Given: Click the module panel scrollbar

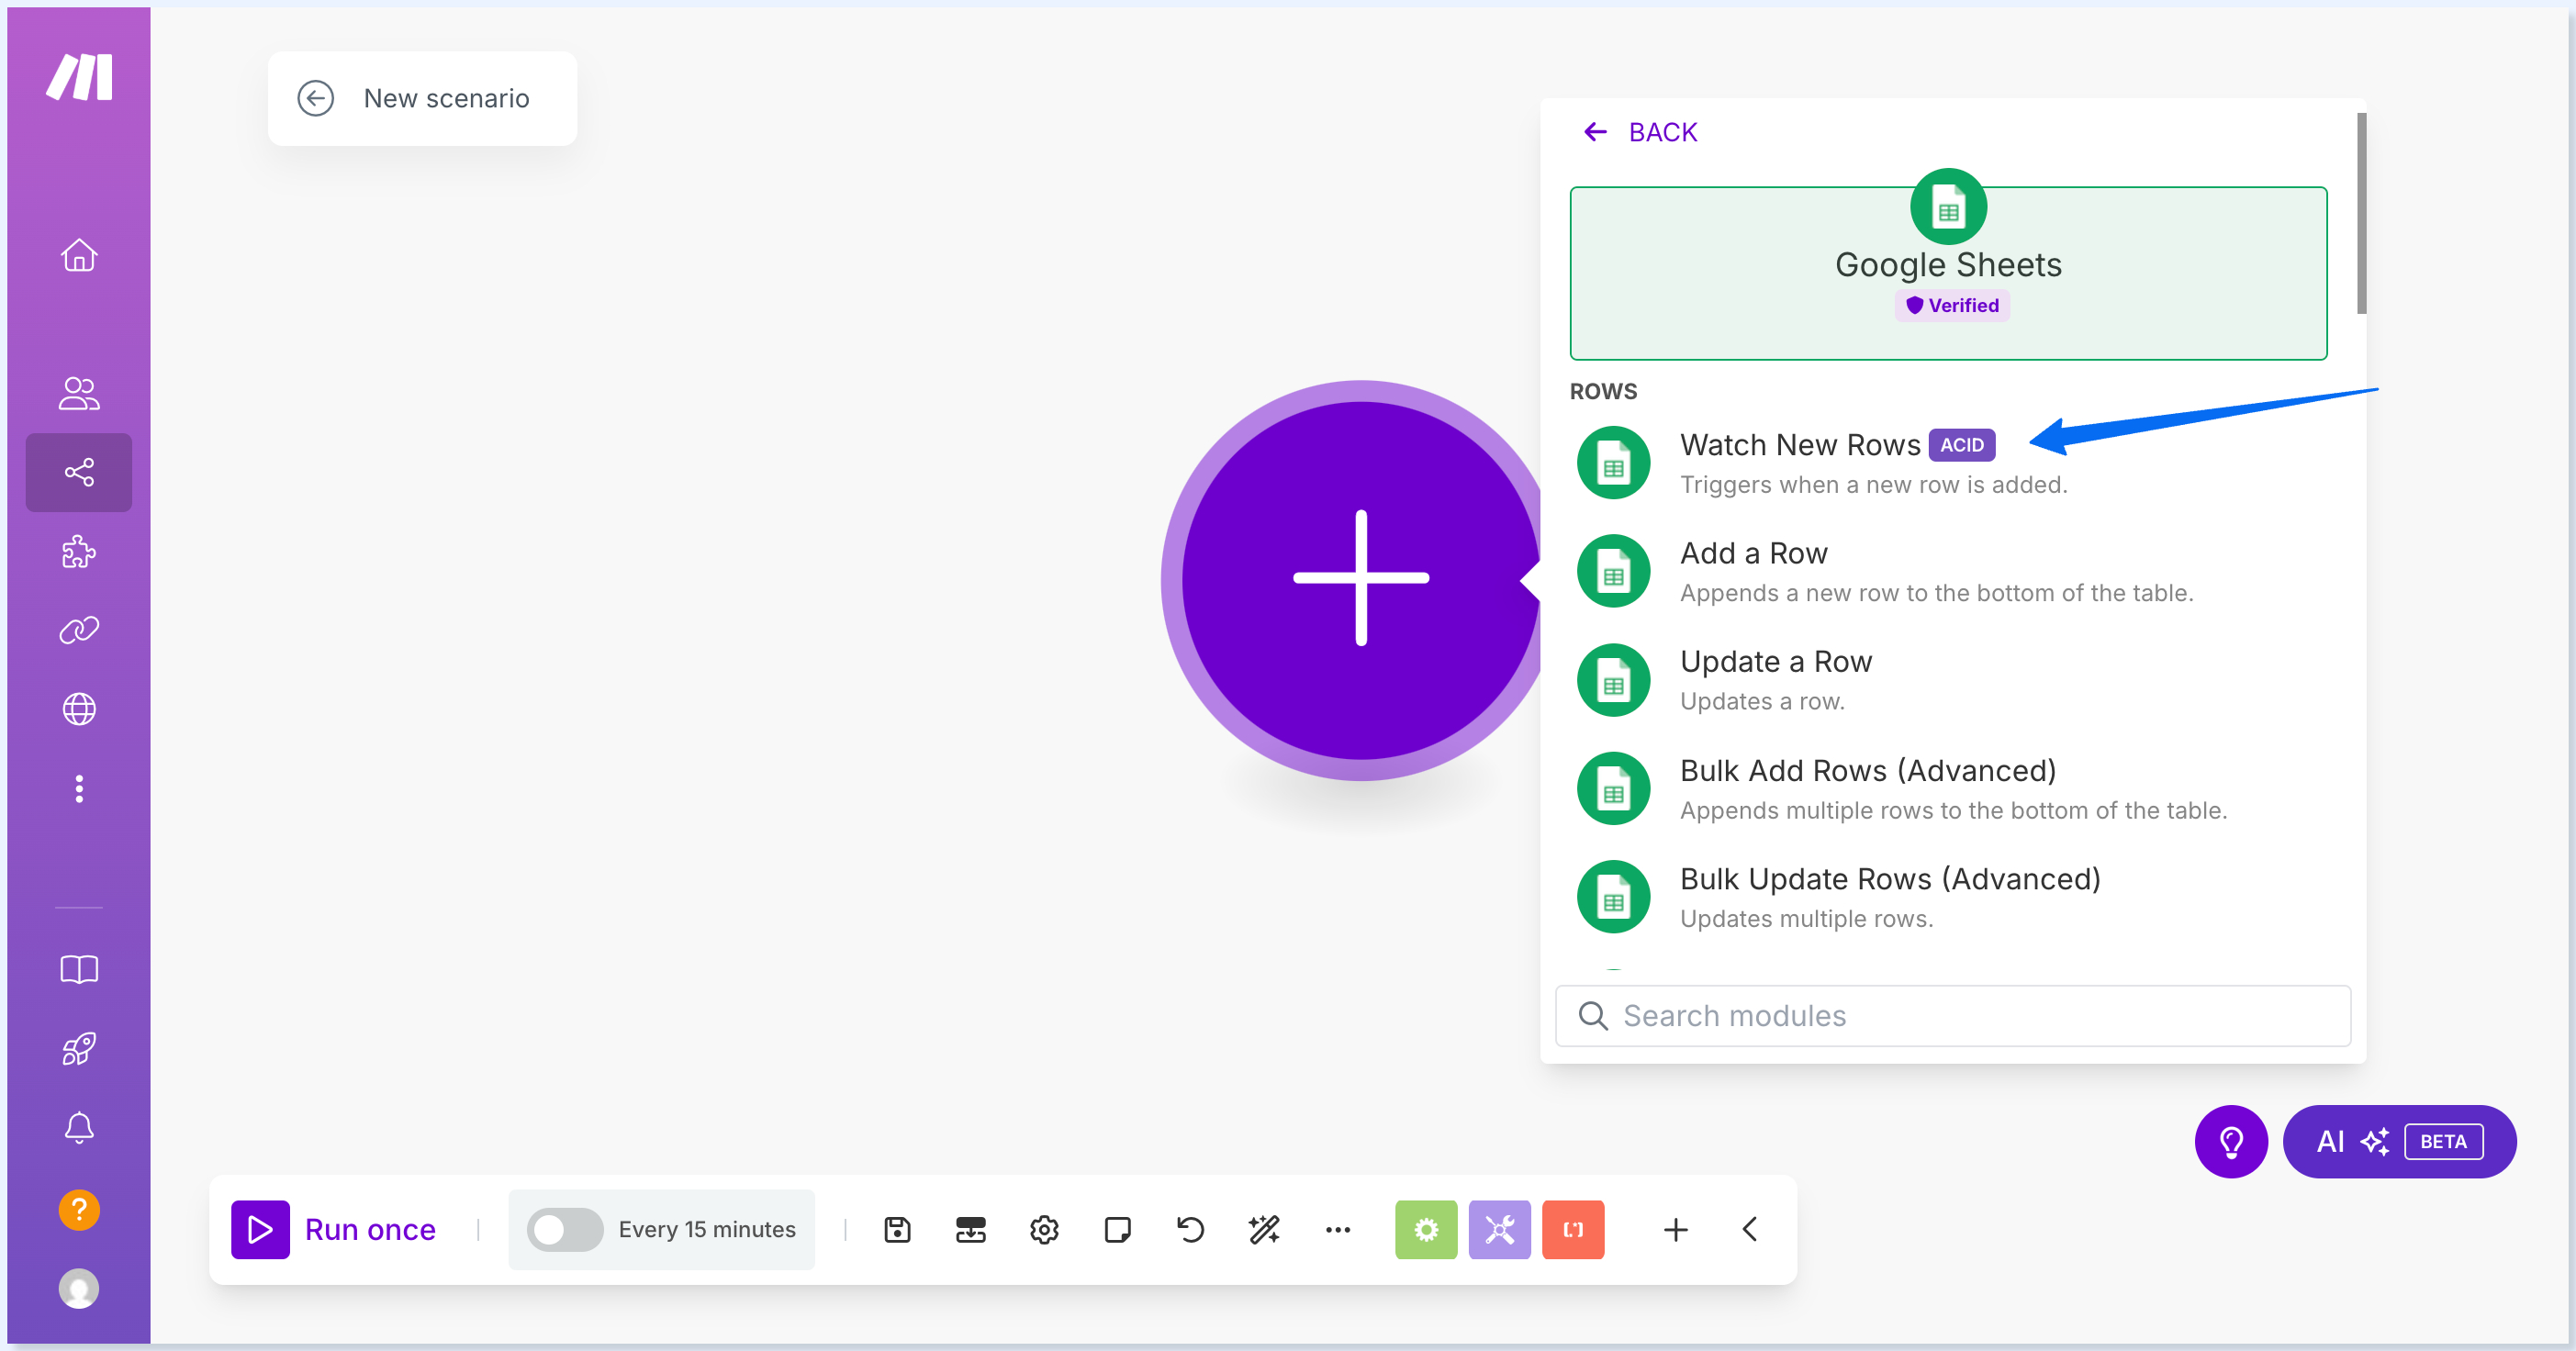Looking at the screenshot, I should [x=2361, y=213].
